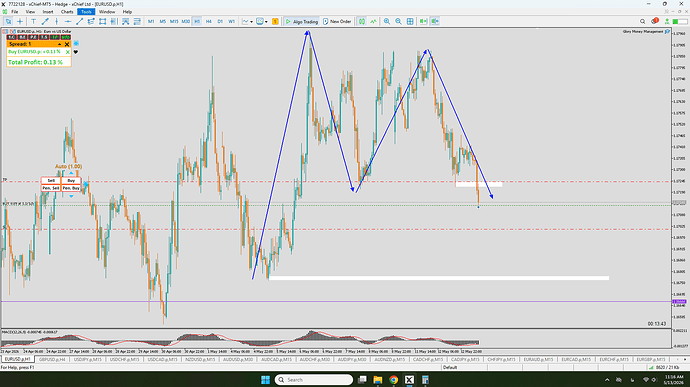This screenshot has width=690, height=387.
Task: Click the orange signal icon in toolbar
Action: tap(275, 21)
